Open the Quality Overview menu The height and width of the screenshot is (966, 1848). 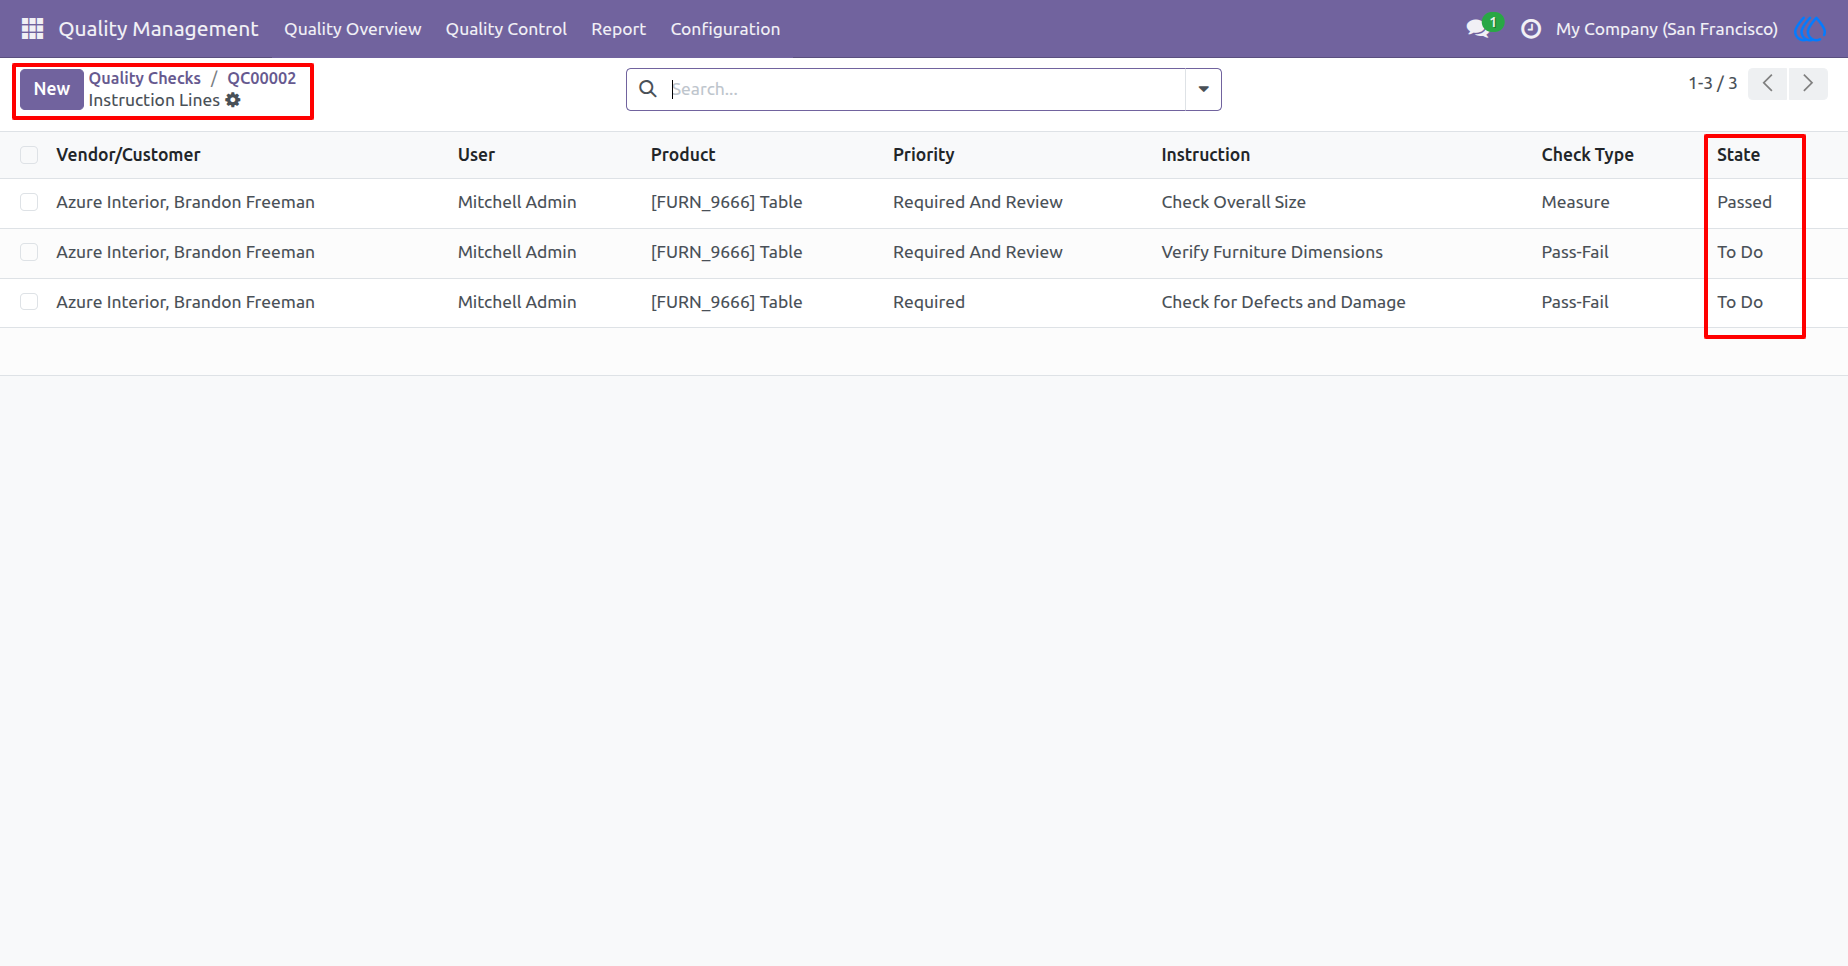[x=353, y=29]
